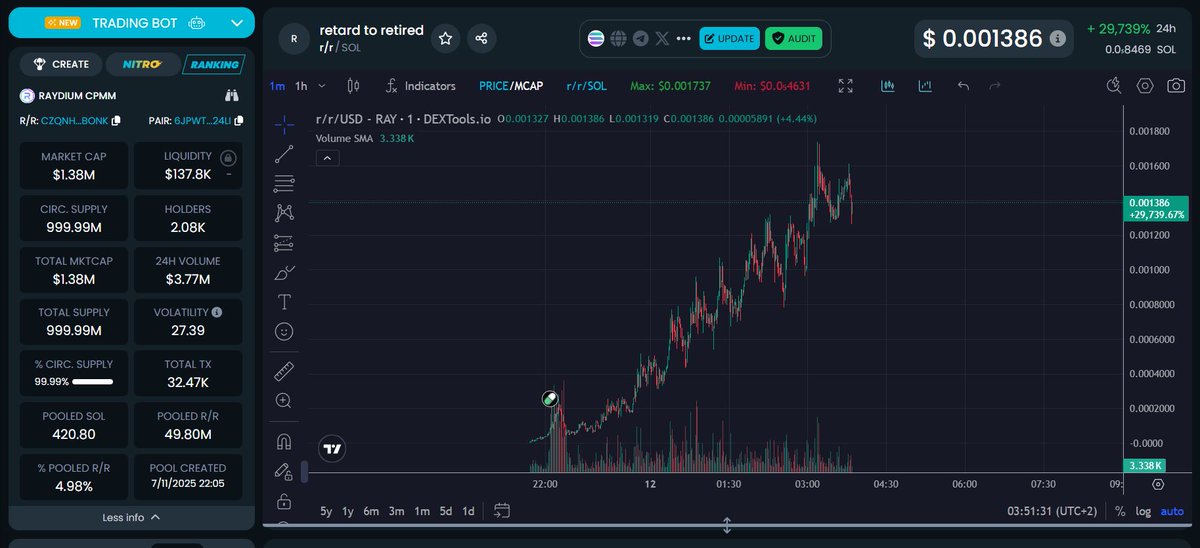The image size is (1200, 548).
Task: Select the Text annotation tool
Action: 284,301
